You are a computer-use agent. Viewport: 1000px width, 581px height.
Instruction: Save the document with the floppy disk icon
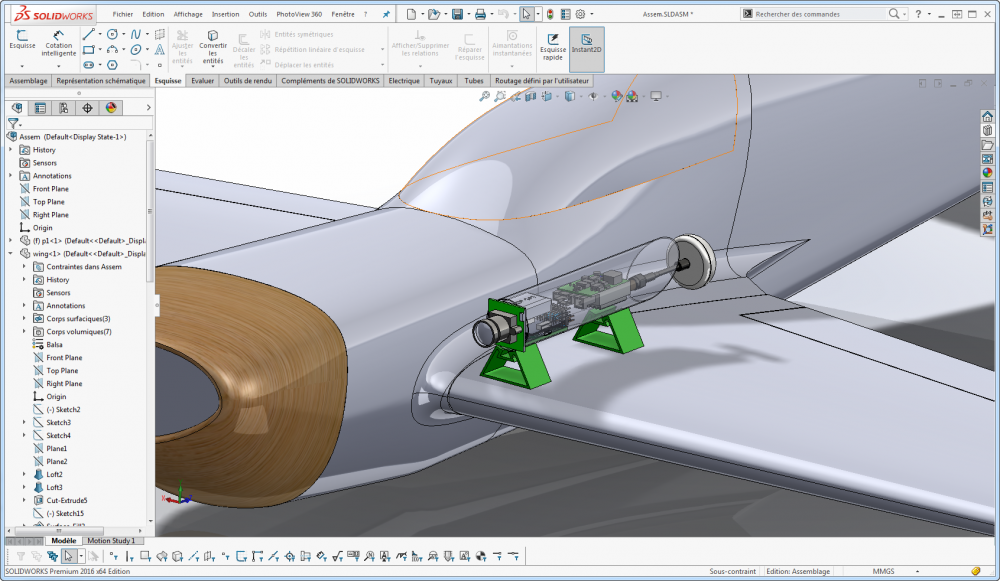coord(457,14)
